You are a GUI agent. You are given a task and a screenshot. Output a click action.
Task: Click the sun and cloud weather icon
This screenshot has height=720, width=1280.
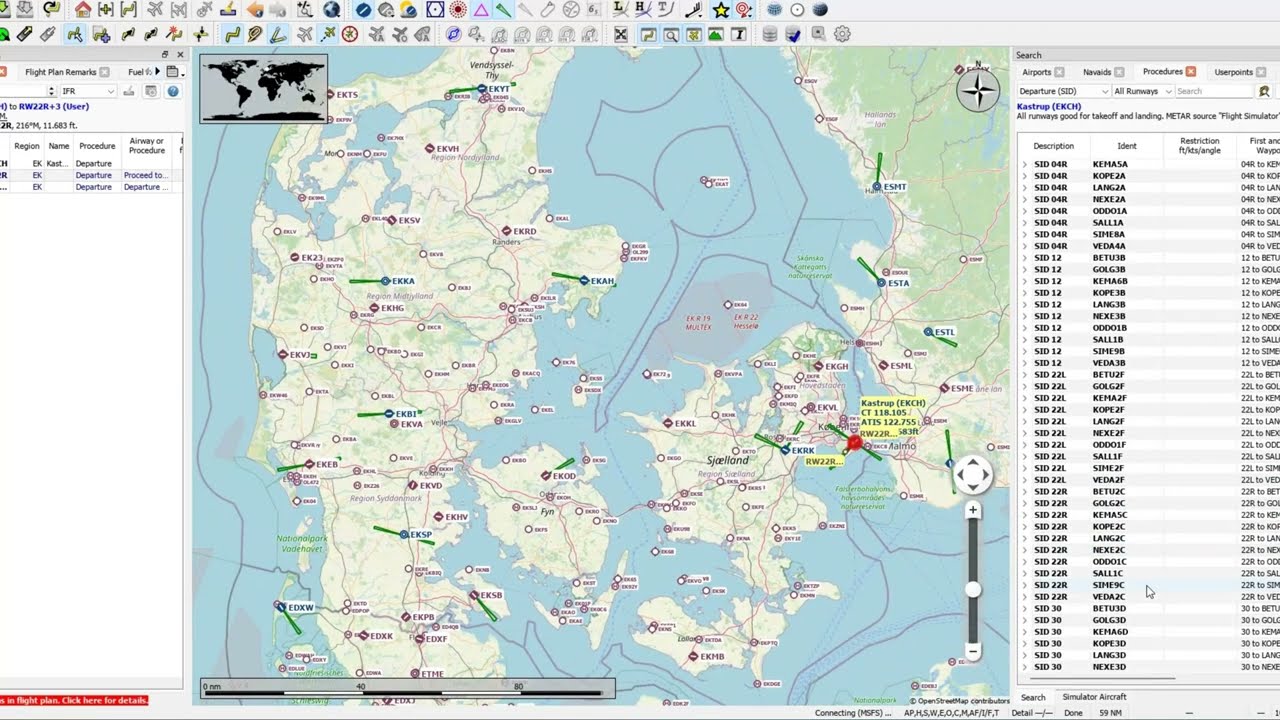409,10
